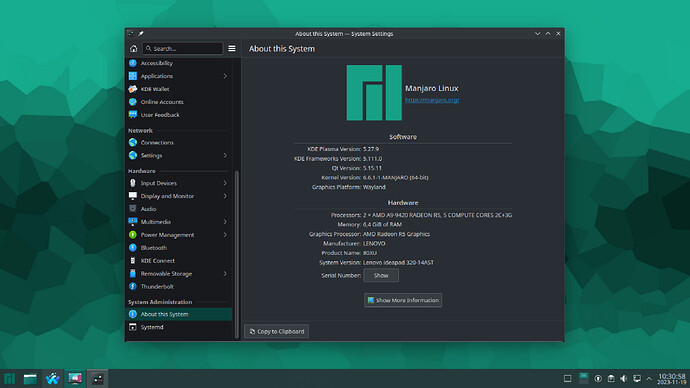
Task: Open Display and Monitor icon
Action: point(132,196)
